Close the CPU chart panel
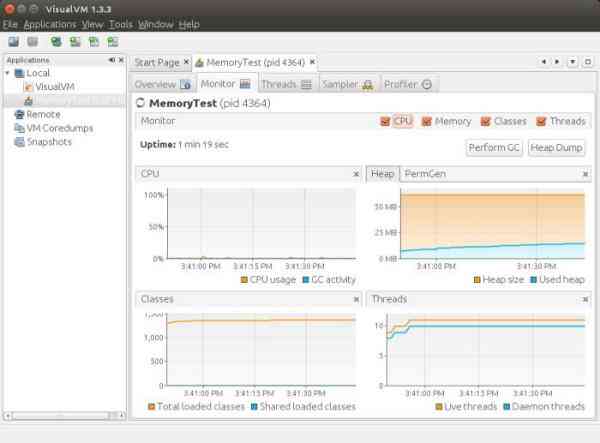Screen dimensions: 600x443 pyautogui.click(x=356, y=174)
